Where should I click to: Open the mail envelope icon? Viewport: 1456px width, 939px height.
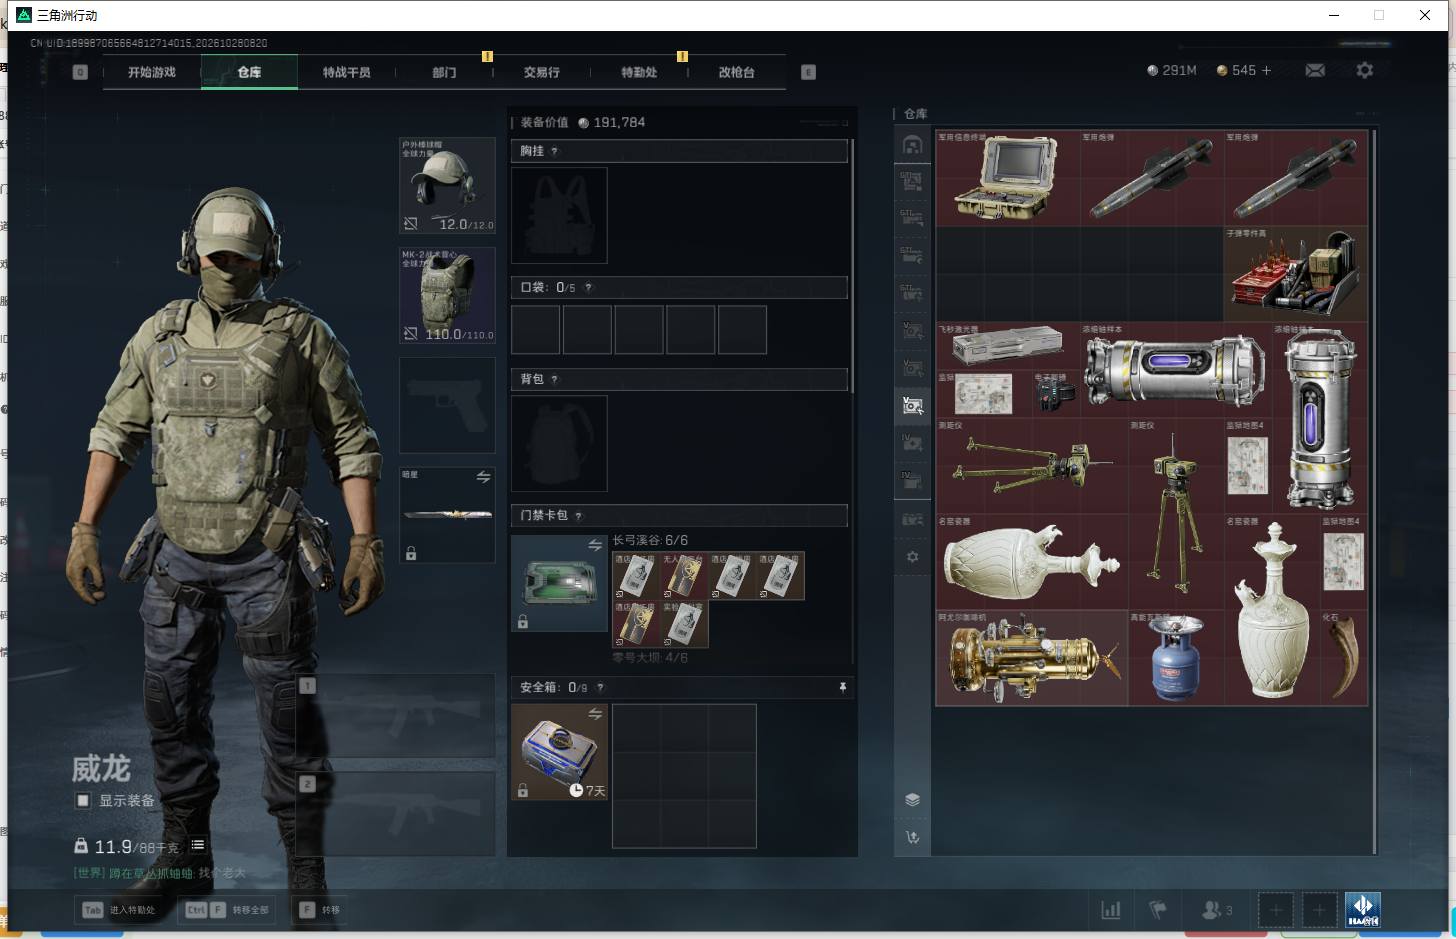pyautogui.click(x=1315, y=70)
